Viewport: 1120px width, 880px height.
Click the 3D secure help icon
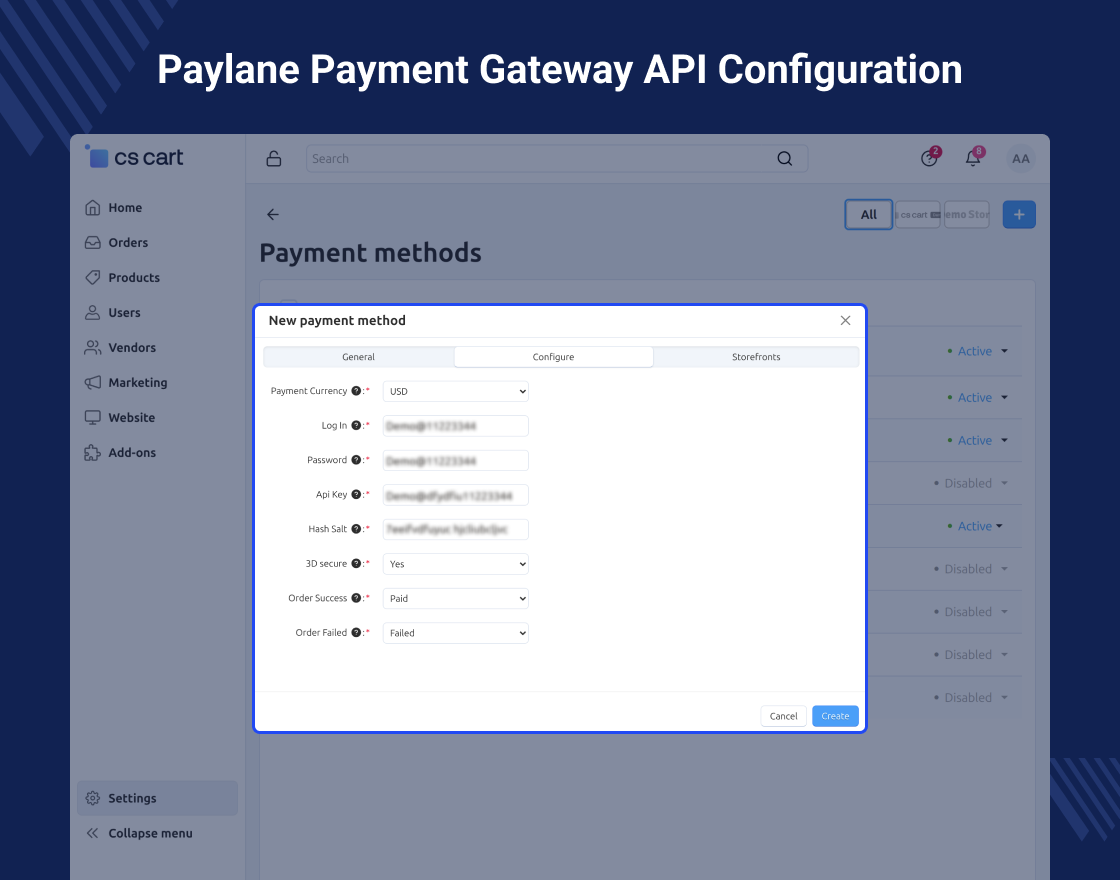(x=356, y=564)
